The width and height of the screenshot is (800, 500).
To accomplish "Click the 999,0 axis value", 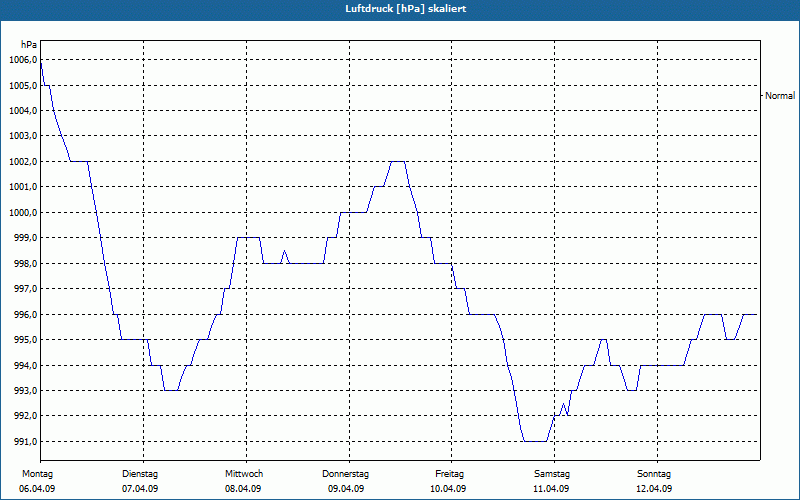I will click(25, 238).
